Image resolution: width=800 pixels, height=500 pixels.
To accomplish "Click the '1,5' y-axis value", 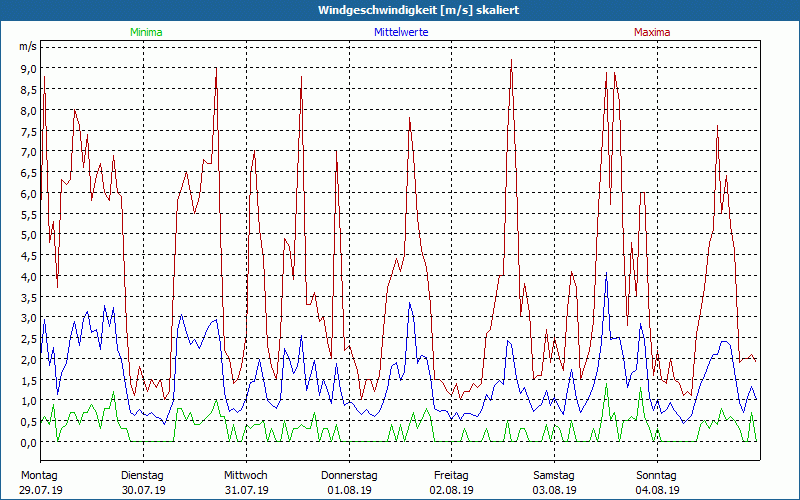I will [x=29, y=380].
